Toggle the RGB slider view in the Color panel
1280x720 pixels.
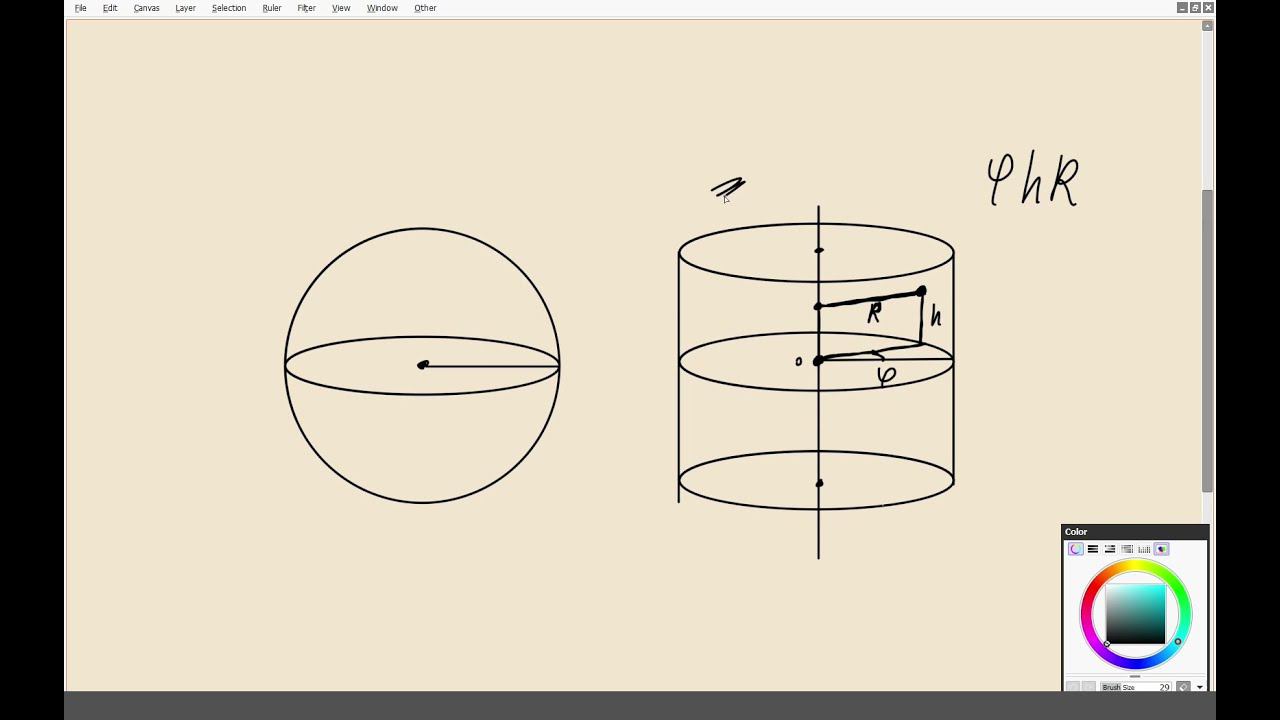coord(1093,549)
